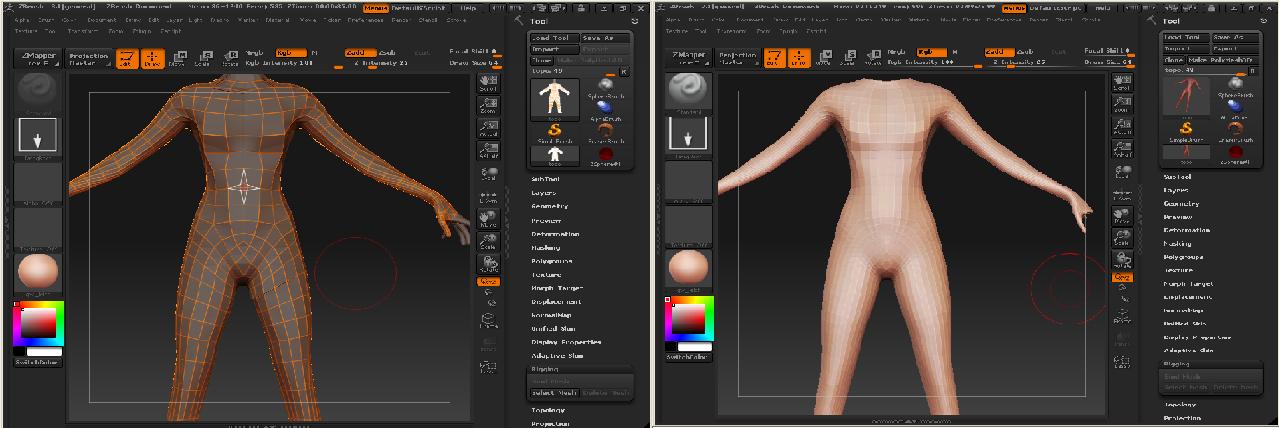Click Edit mode icon in shaded window toolbar

(773, 58)
